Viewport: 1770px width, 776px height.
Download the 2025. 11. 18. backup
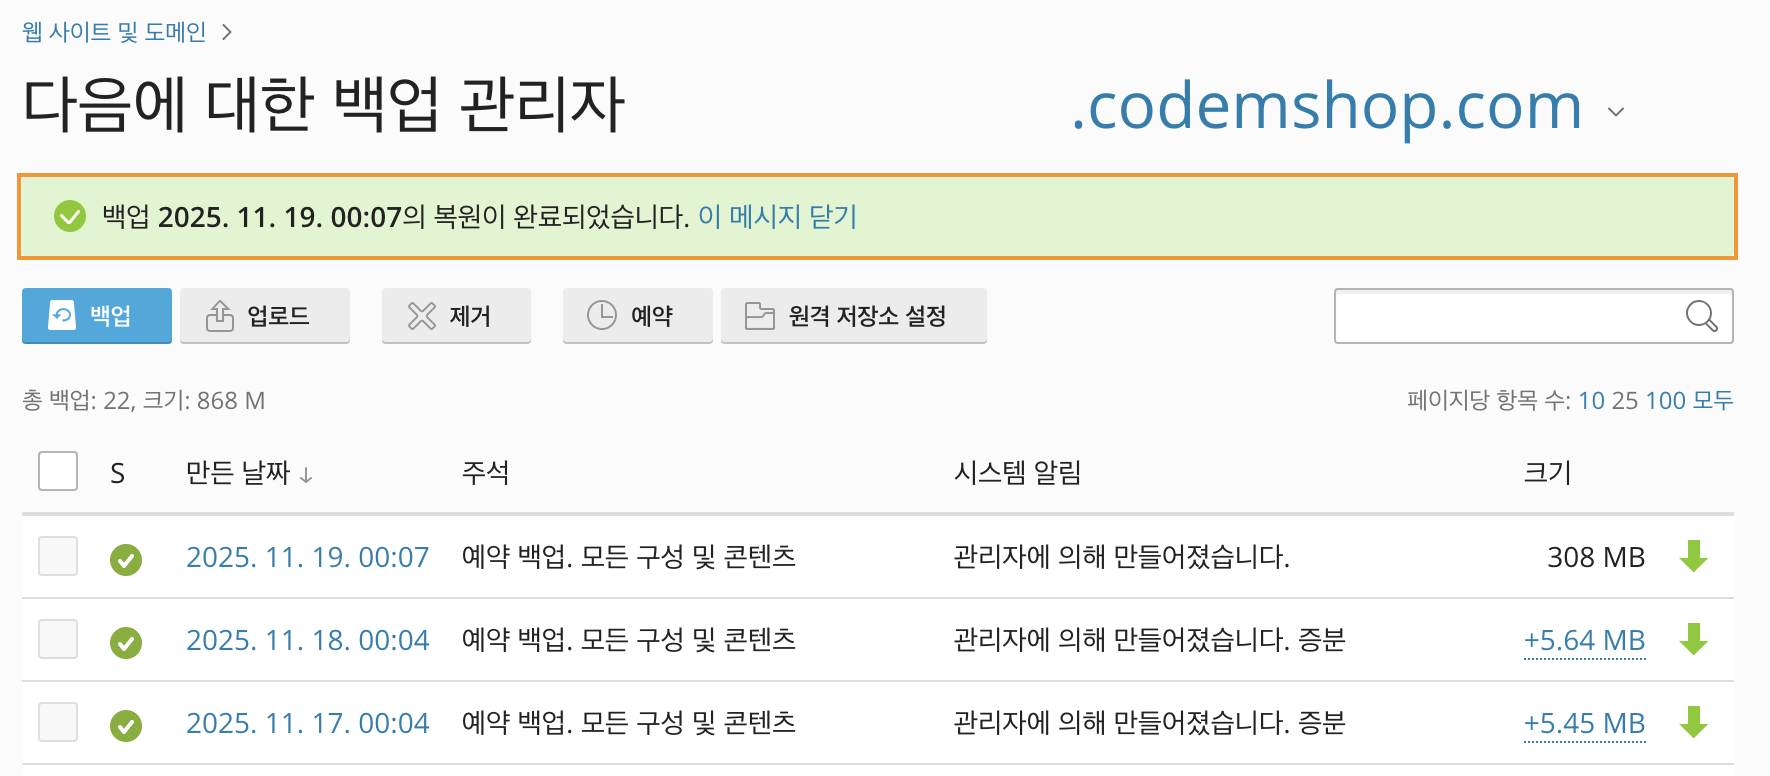(x=1693, y=639)
